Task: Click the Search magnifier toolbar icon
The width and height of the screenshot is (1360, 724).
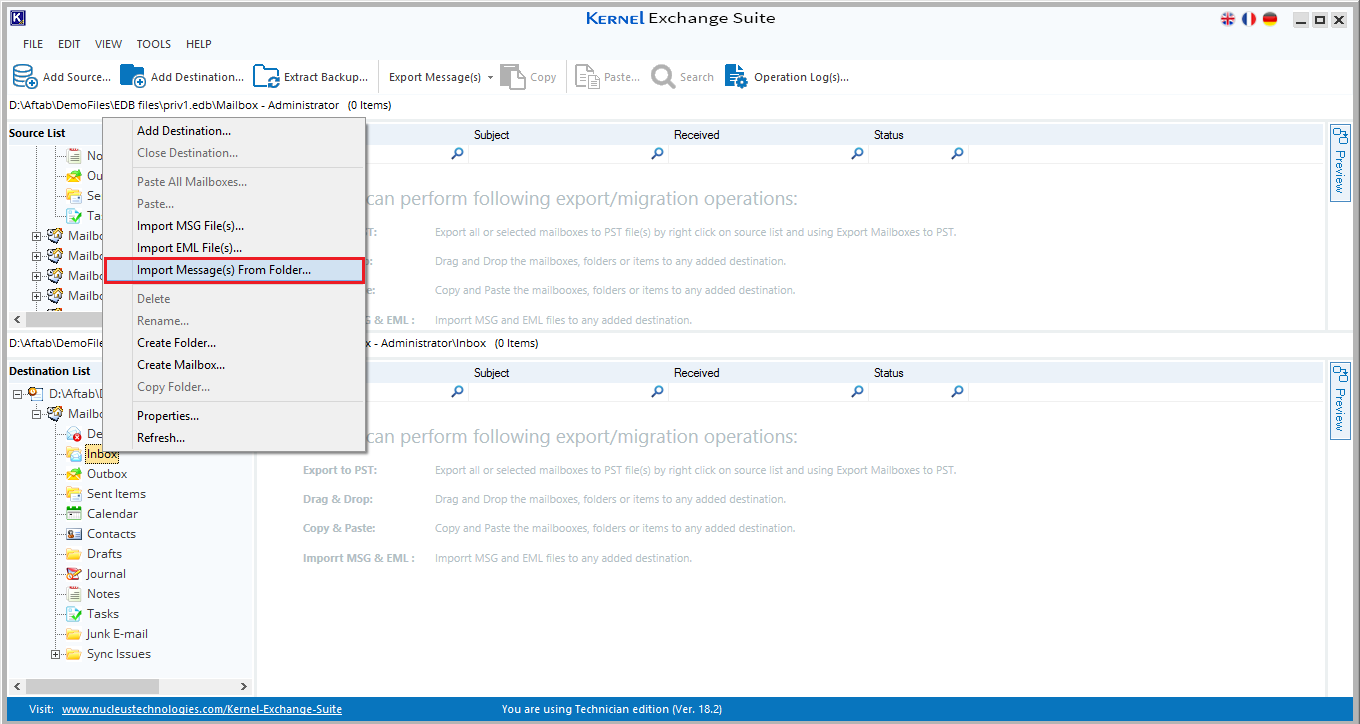Action: point(663,77)
